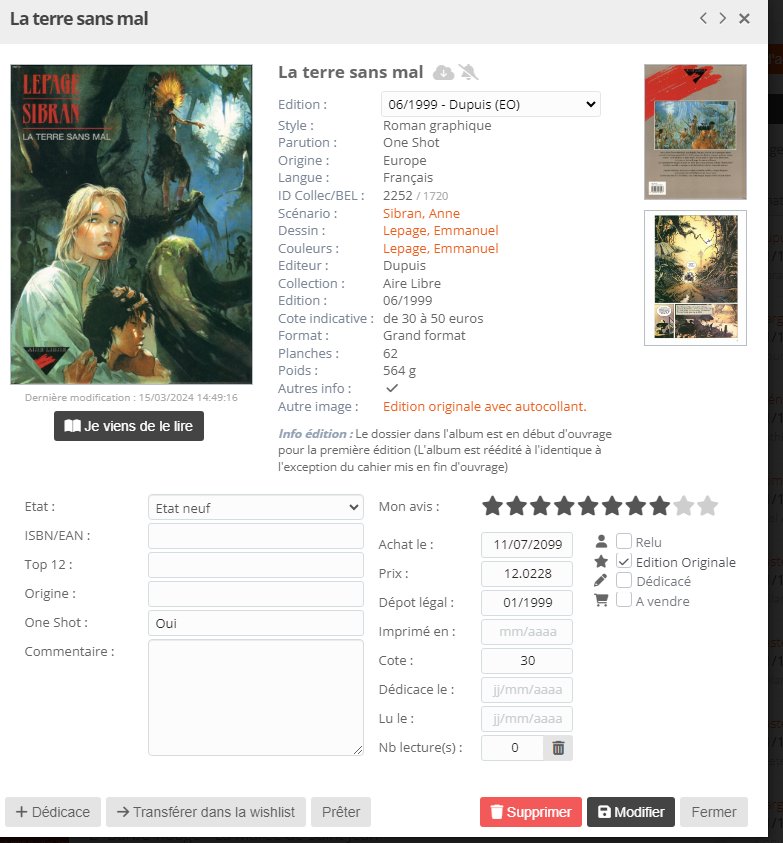Click Je viens de le lire button

(129, 426)
